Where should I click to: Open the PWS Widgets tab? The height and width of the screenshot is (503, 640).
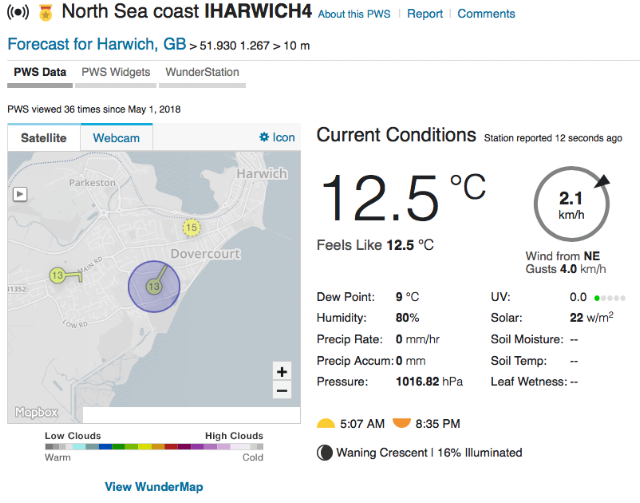tap(116, 72)
